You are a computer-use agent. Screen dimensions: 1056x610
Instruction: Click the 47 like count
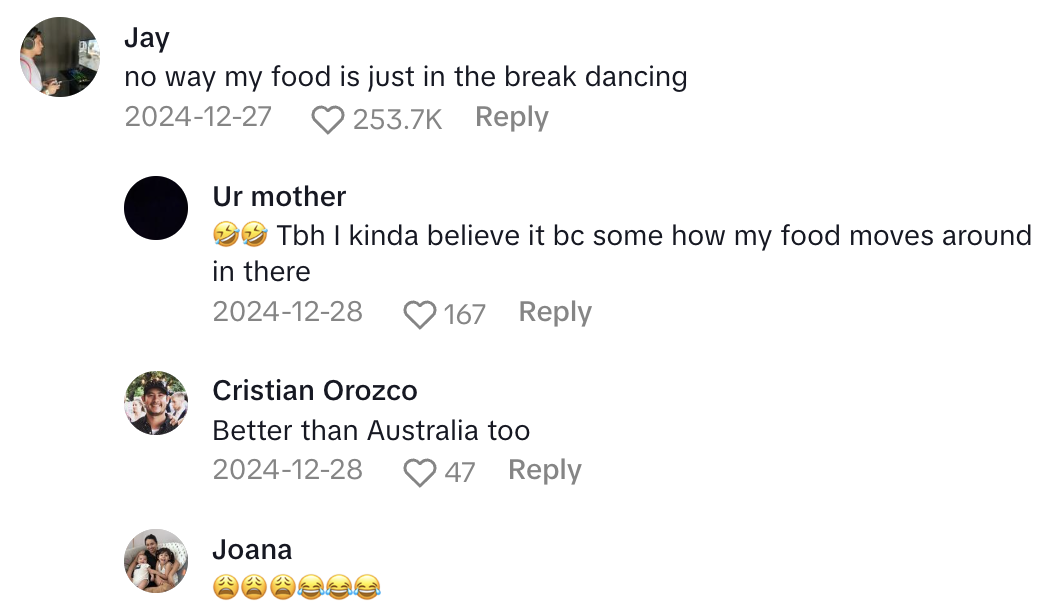(x=459, y=472)
